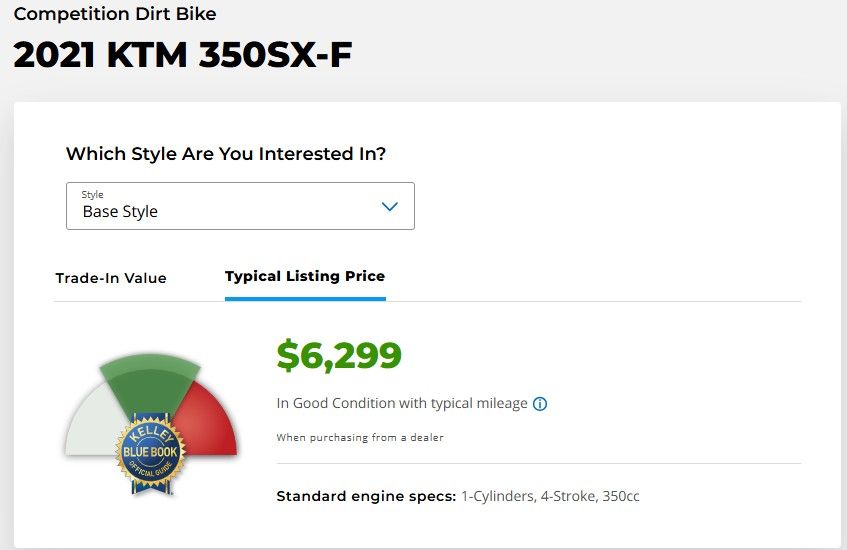Viewport: 847px width, 550px height.
Task: Click the Standard engine specs label
Action: 366,496
